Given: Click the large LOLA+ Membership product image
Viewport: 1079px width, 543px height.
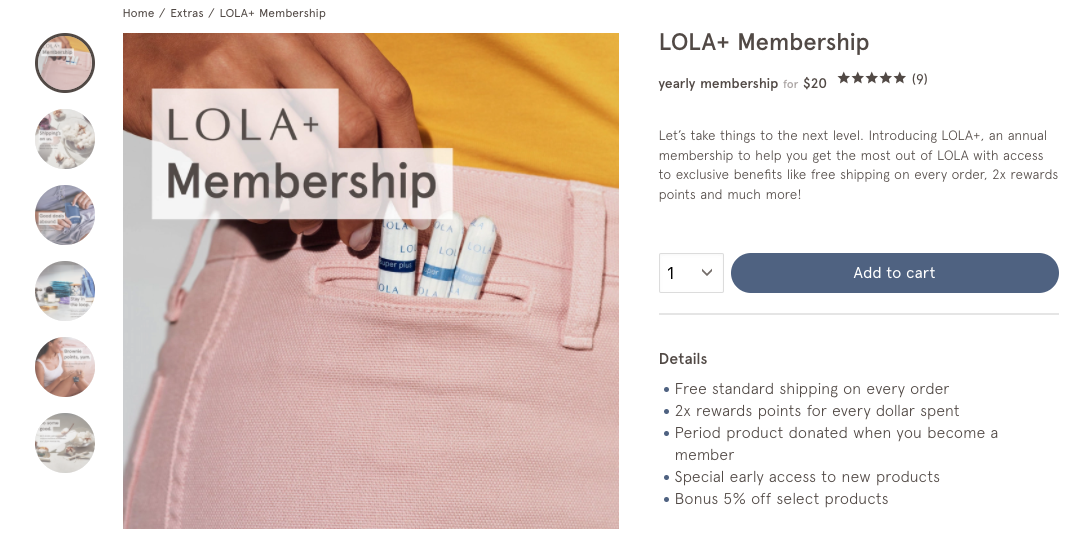Looking at the screenshot, I should click(370, 280).
